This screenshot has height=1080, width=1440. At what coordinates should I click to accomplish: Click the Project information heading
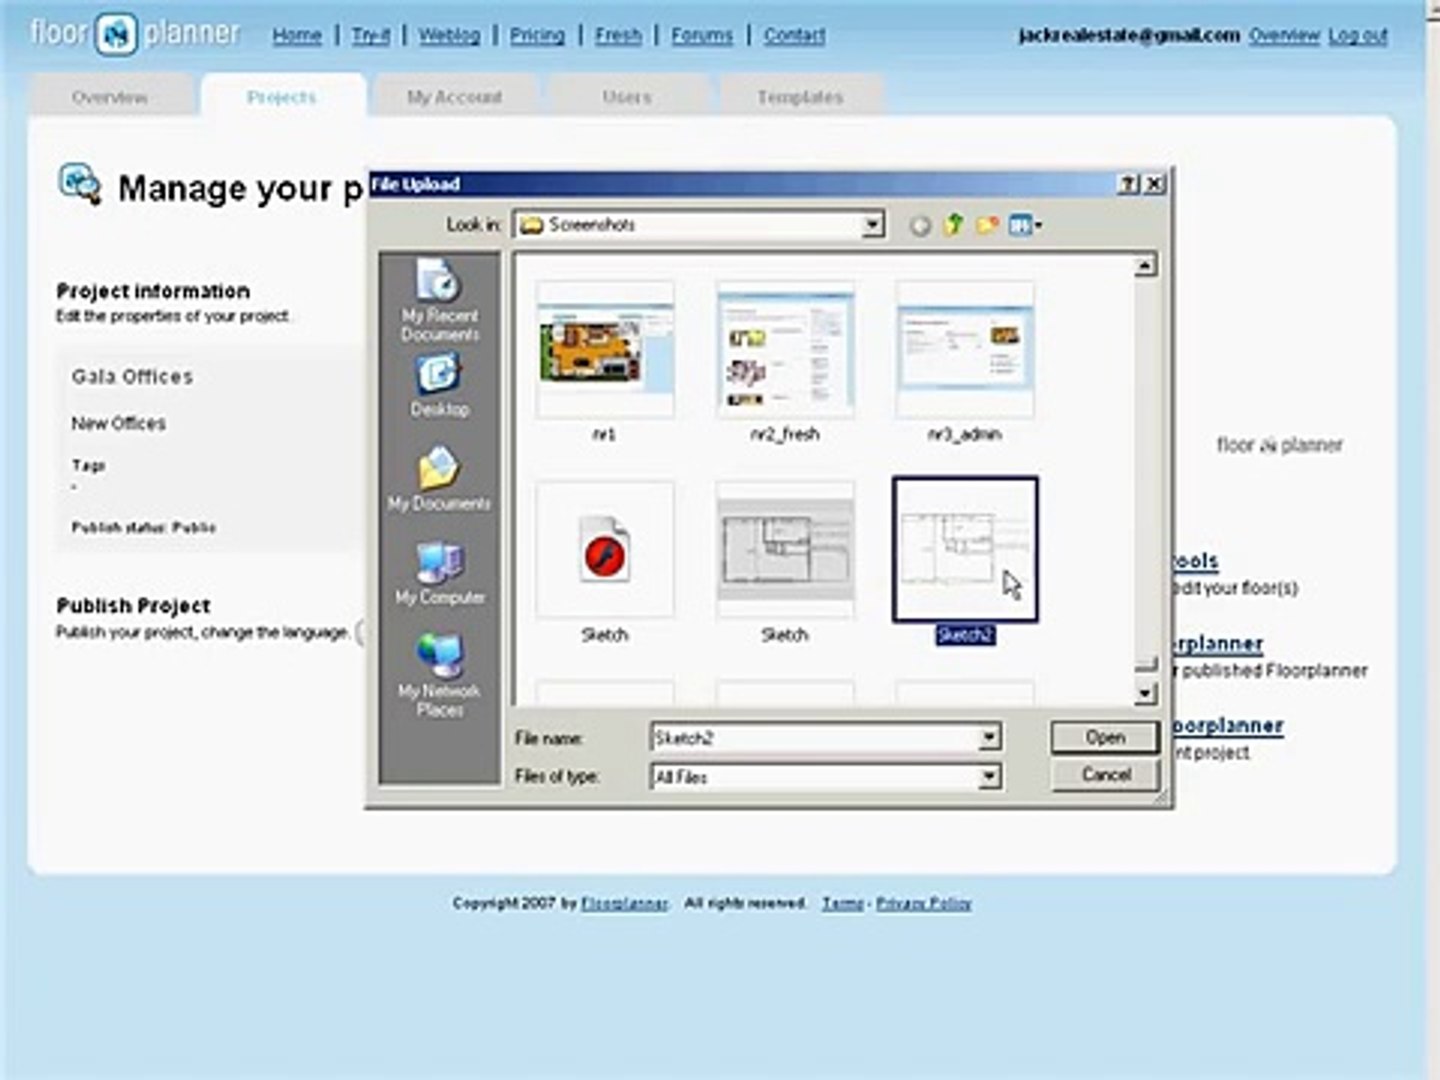point(153,291)
